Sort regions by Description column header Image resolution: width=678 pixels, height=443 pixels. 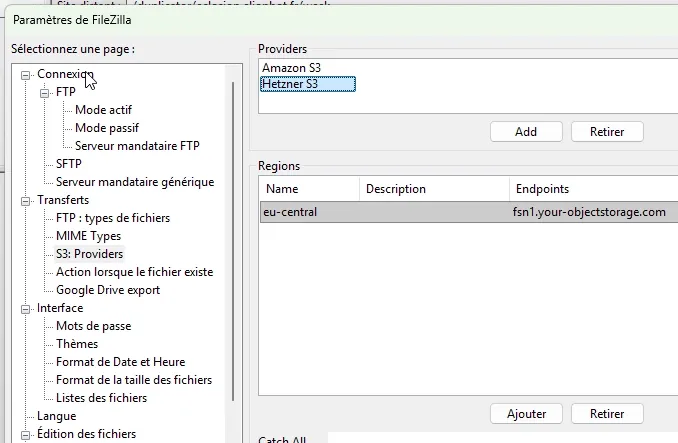pyautogui.click(x=434, y=189)
